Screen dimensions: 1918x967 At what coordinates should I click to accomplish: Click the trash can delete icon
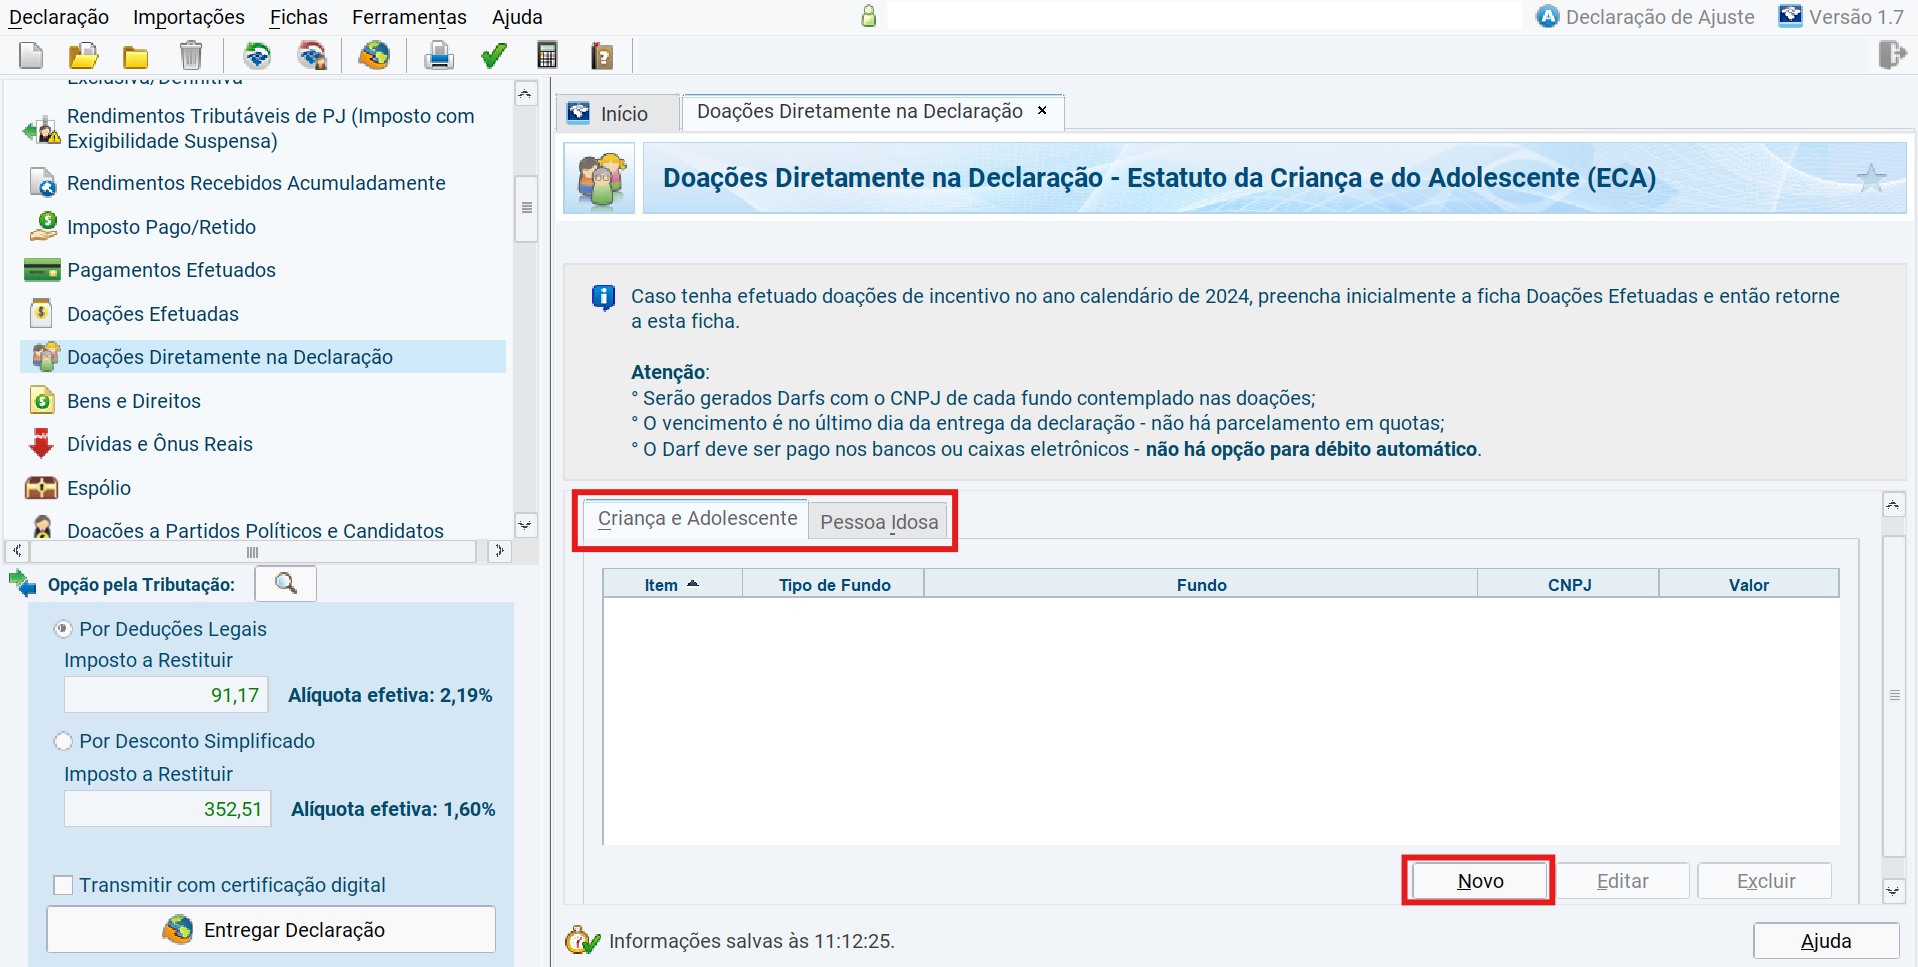pyautogui.click(x=190, y=56)
